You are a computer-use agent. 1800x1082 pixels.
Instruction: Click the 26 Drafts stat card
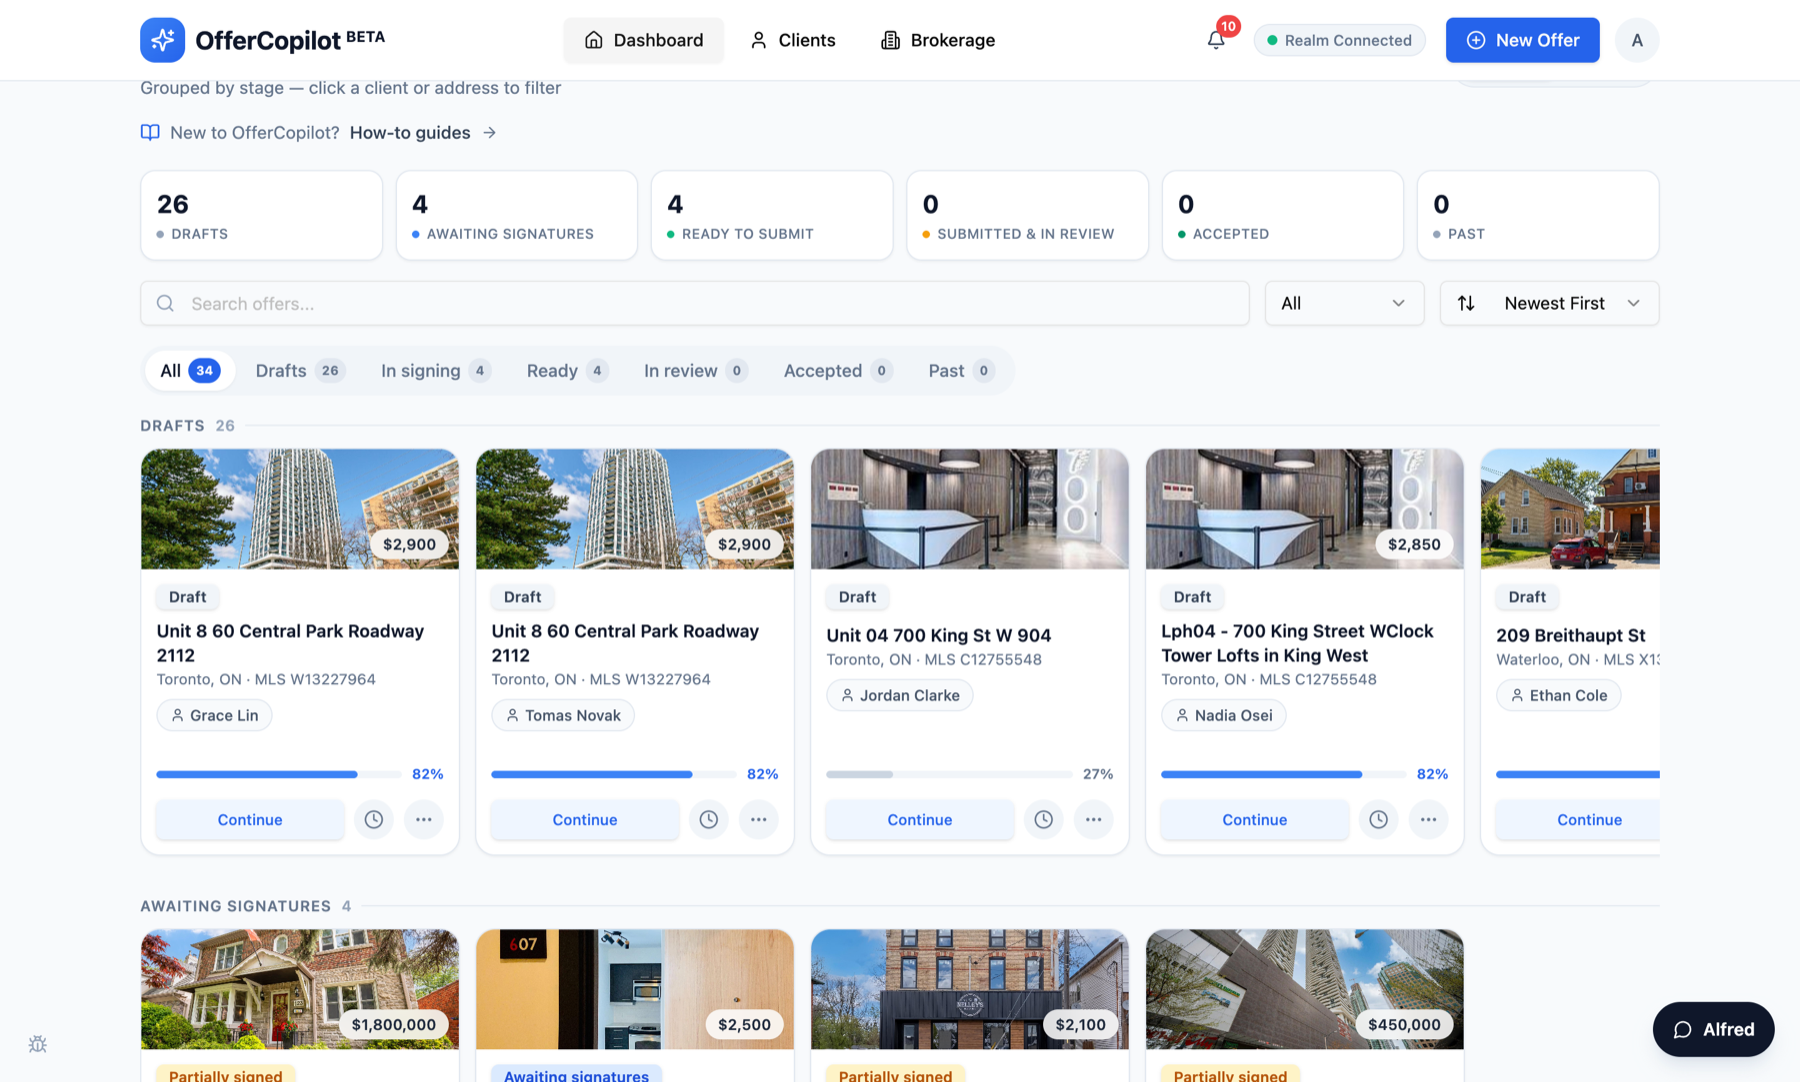click(262, 215)
